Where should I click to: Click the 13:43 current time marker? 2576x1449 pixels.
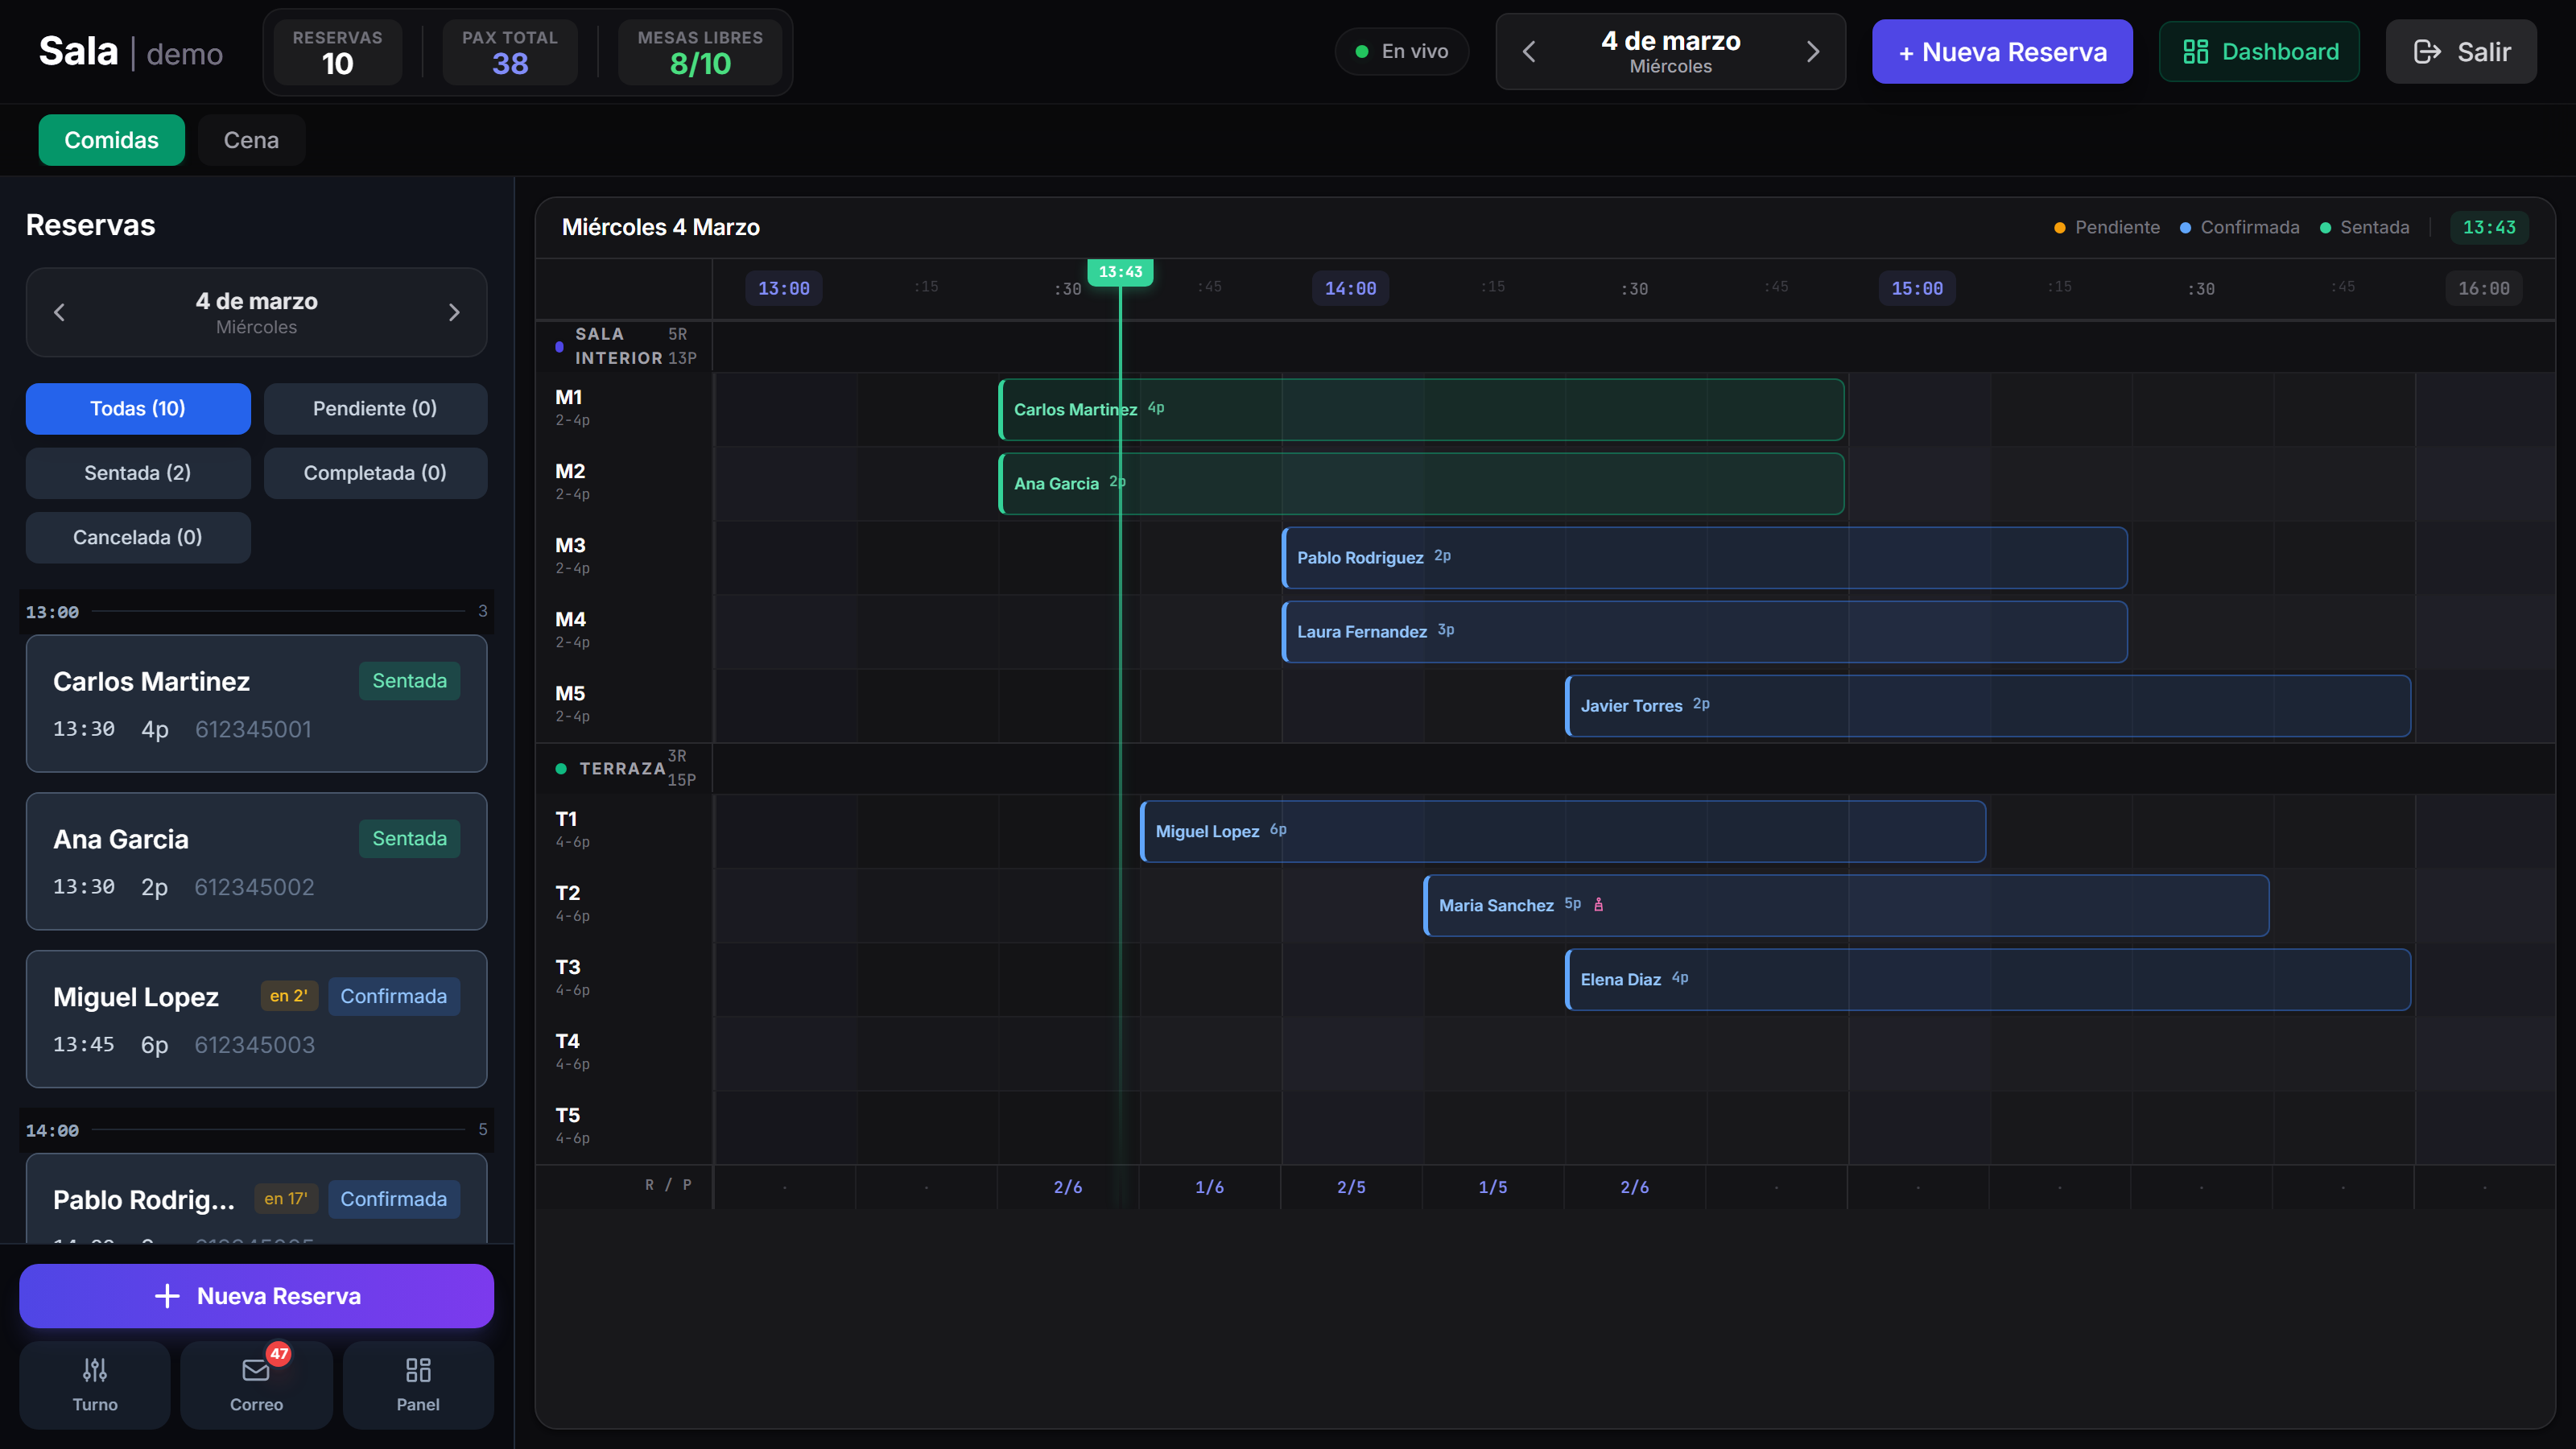[1120, 272]
